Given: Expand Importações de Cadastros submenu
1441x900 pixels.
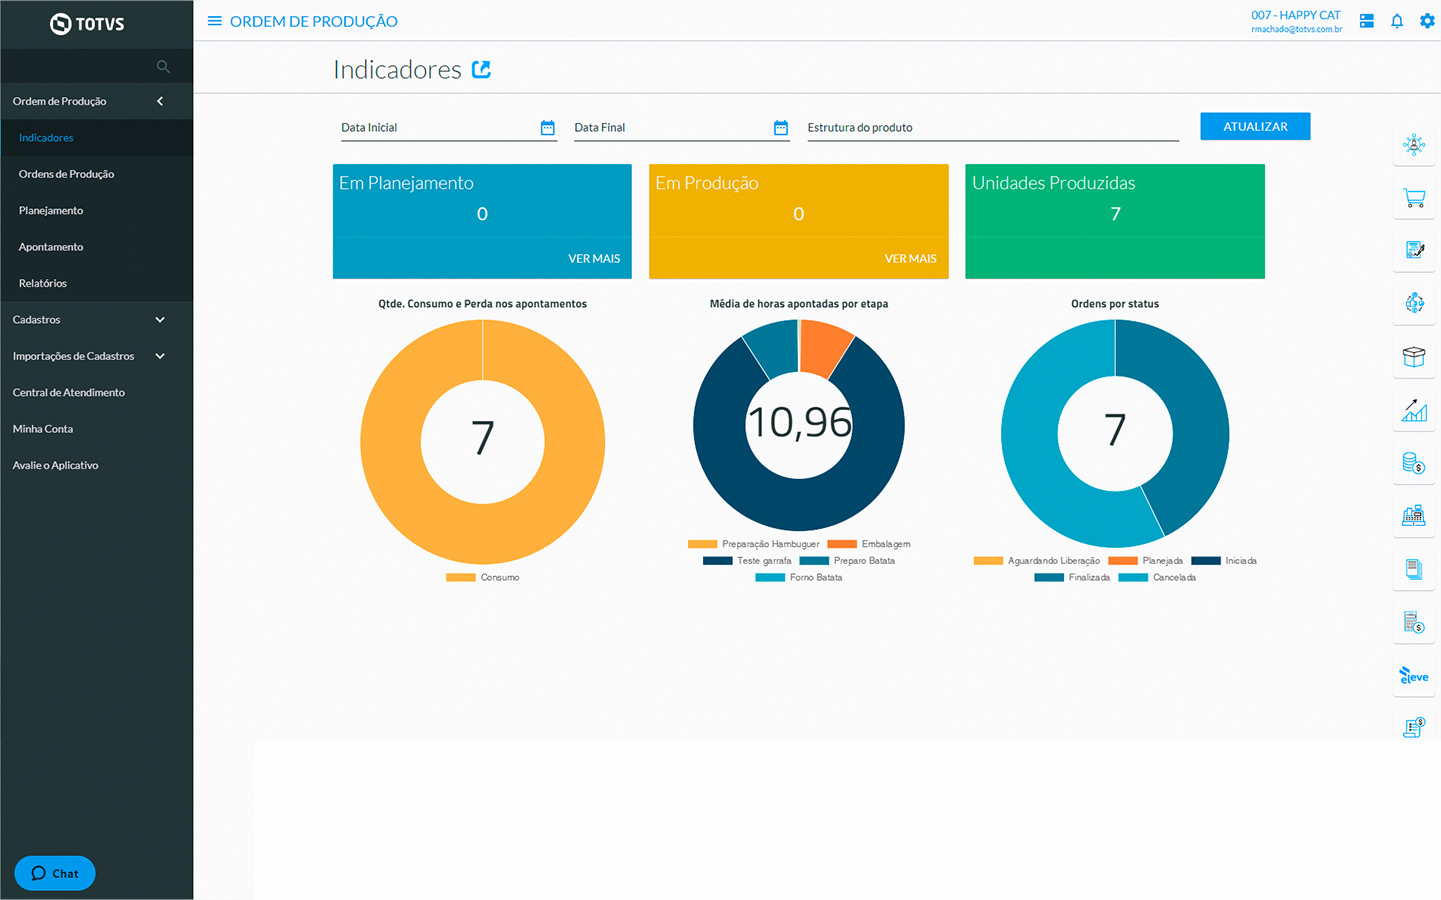Looking at the screenshot, I should (x=160, y=356).
